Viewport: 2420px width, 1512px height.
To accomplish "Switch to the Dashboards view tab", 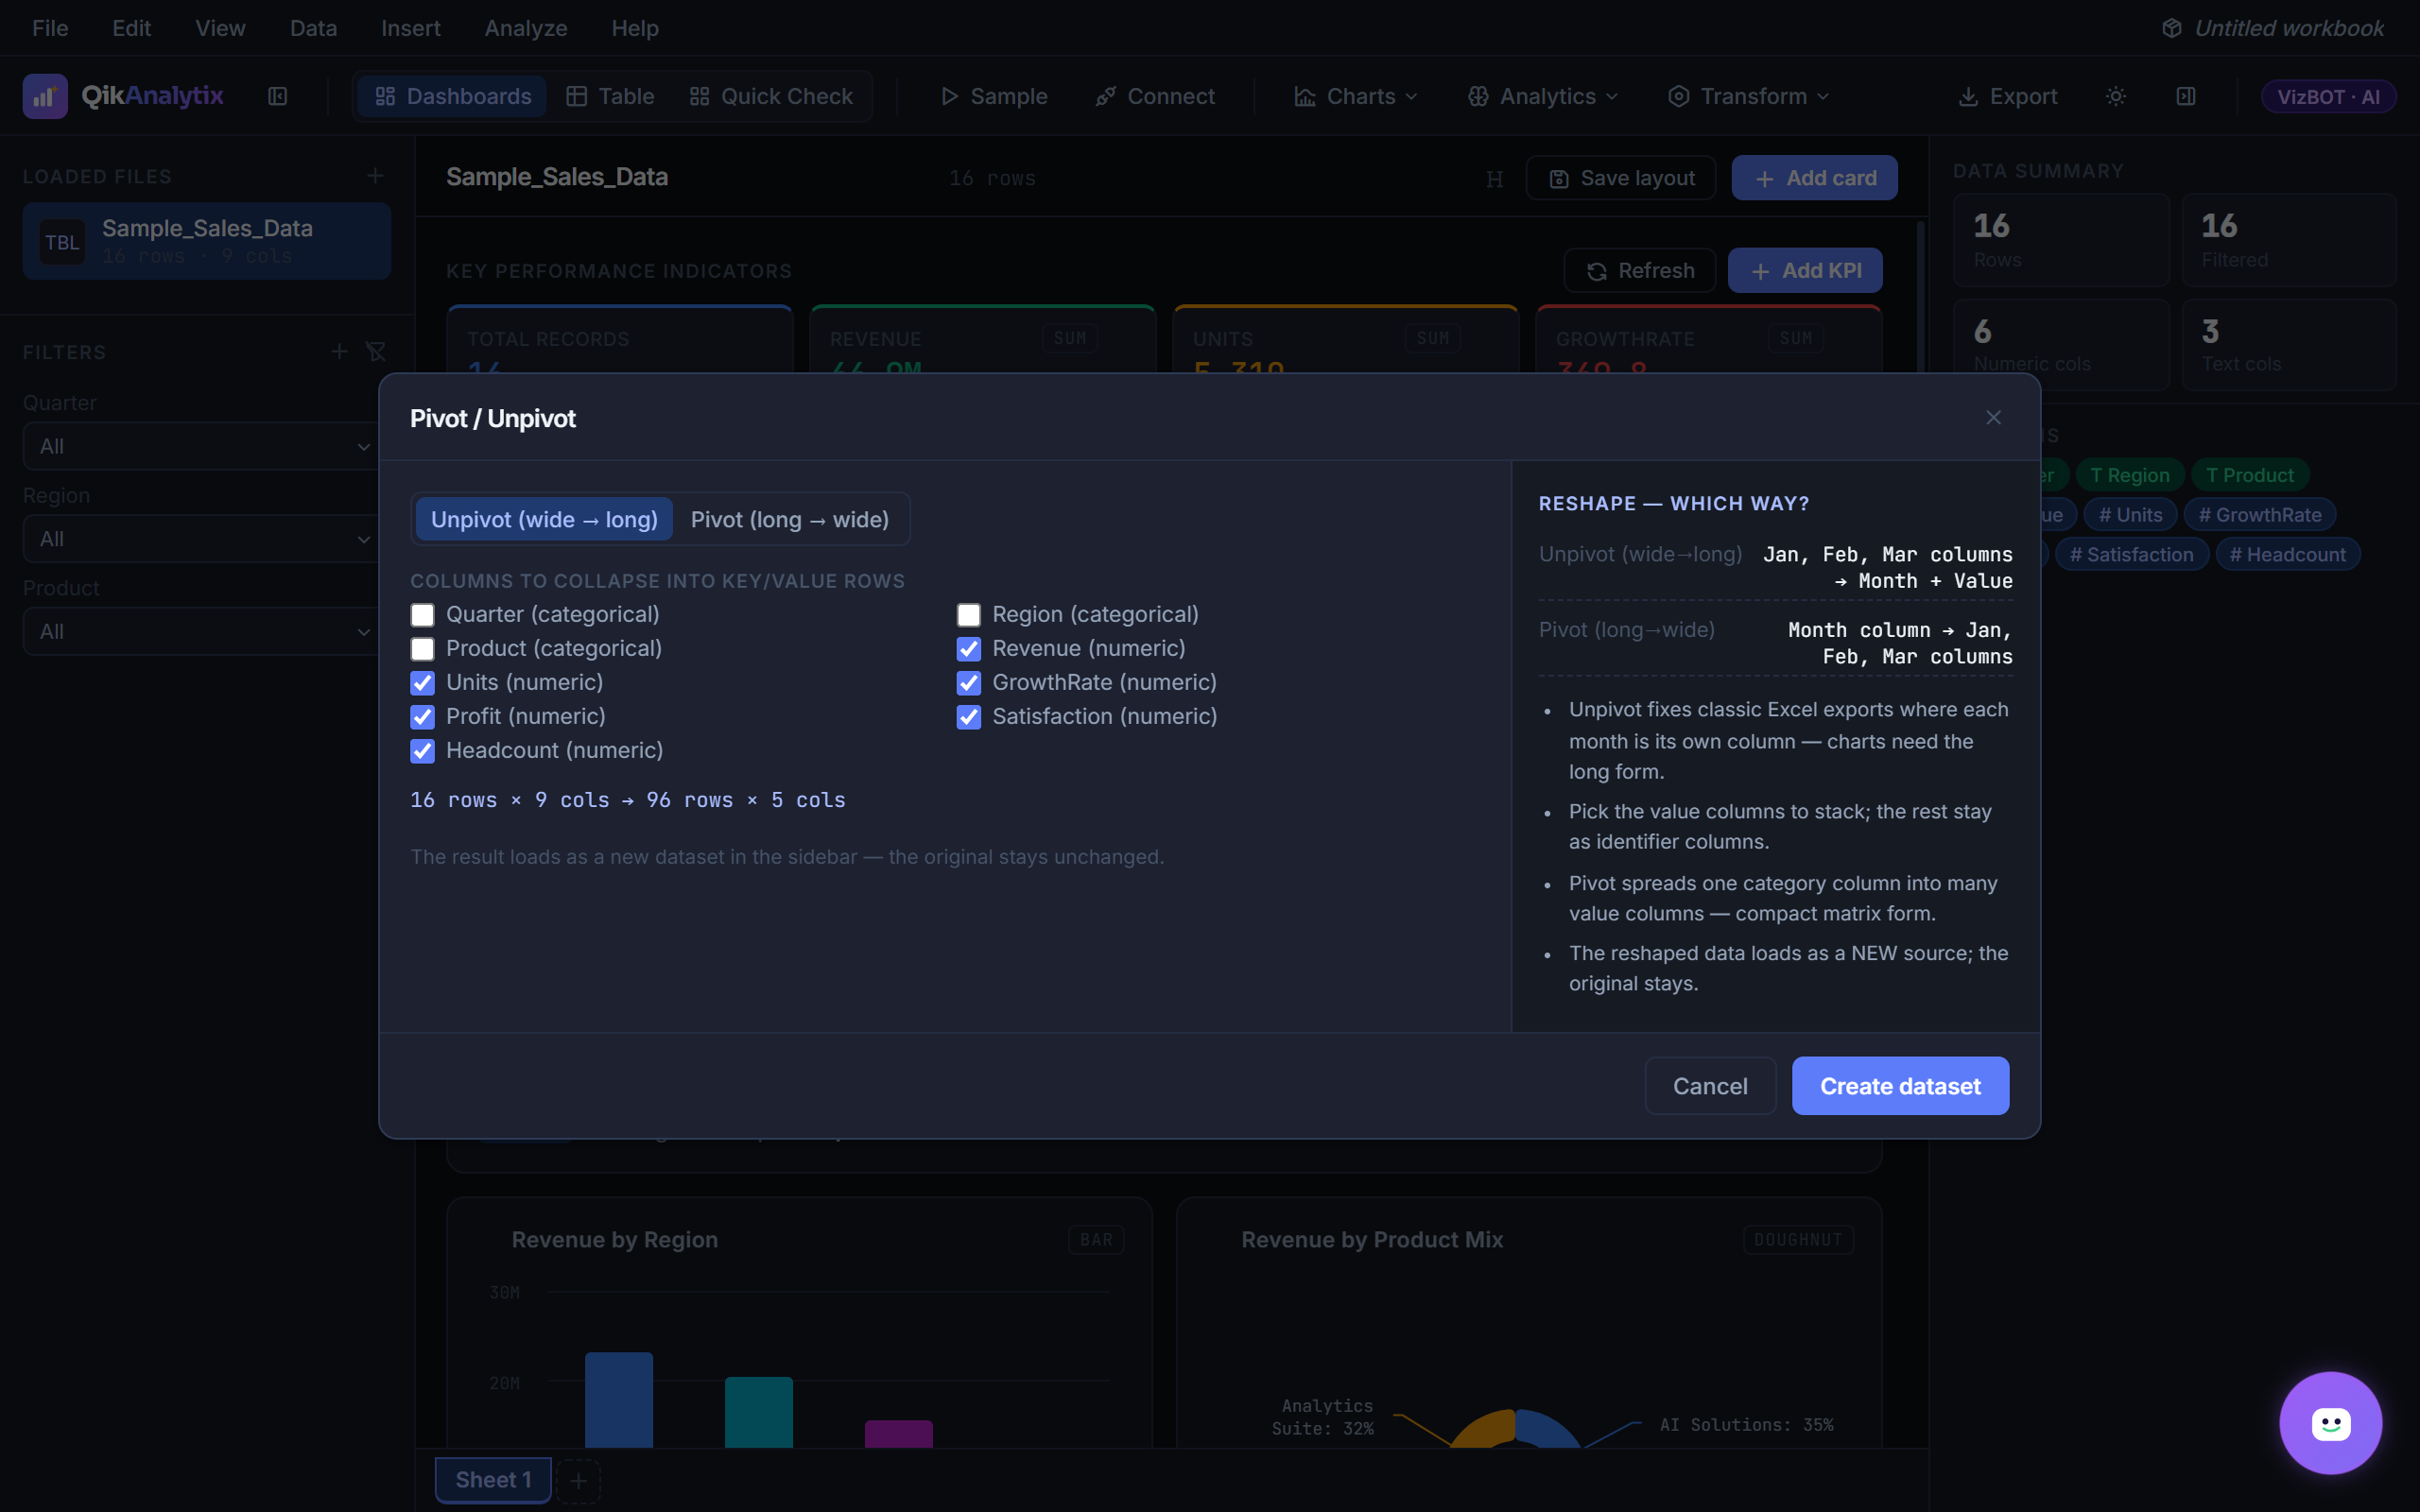I will (452, 96).
